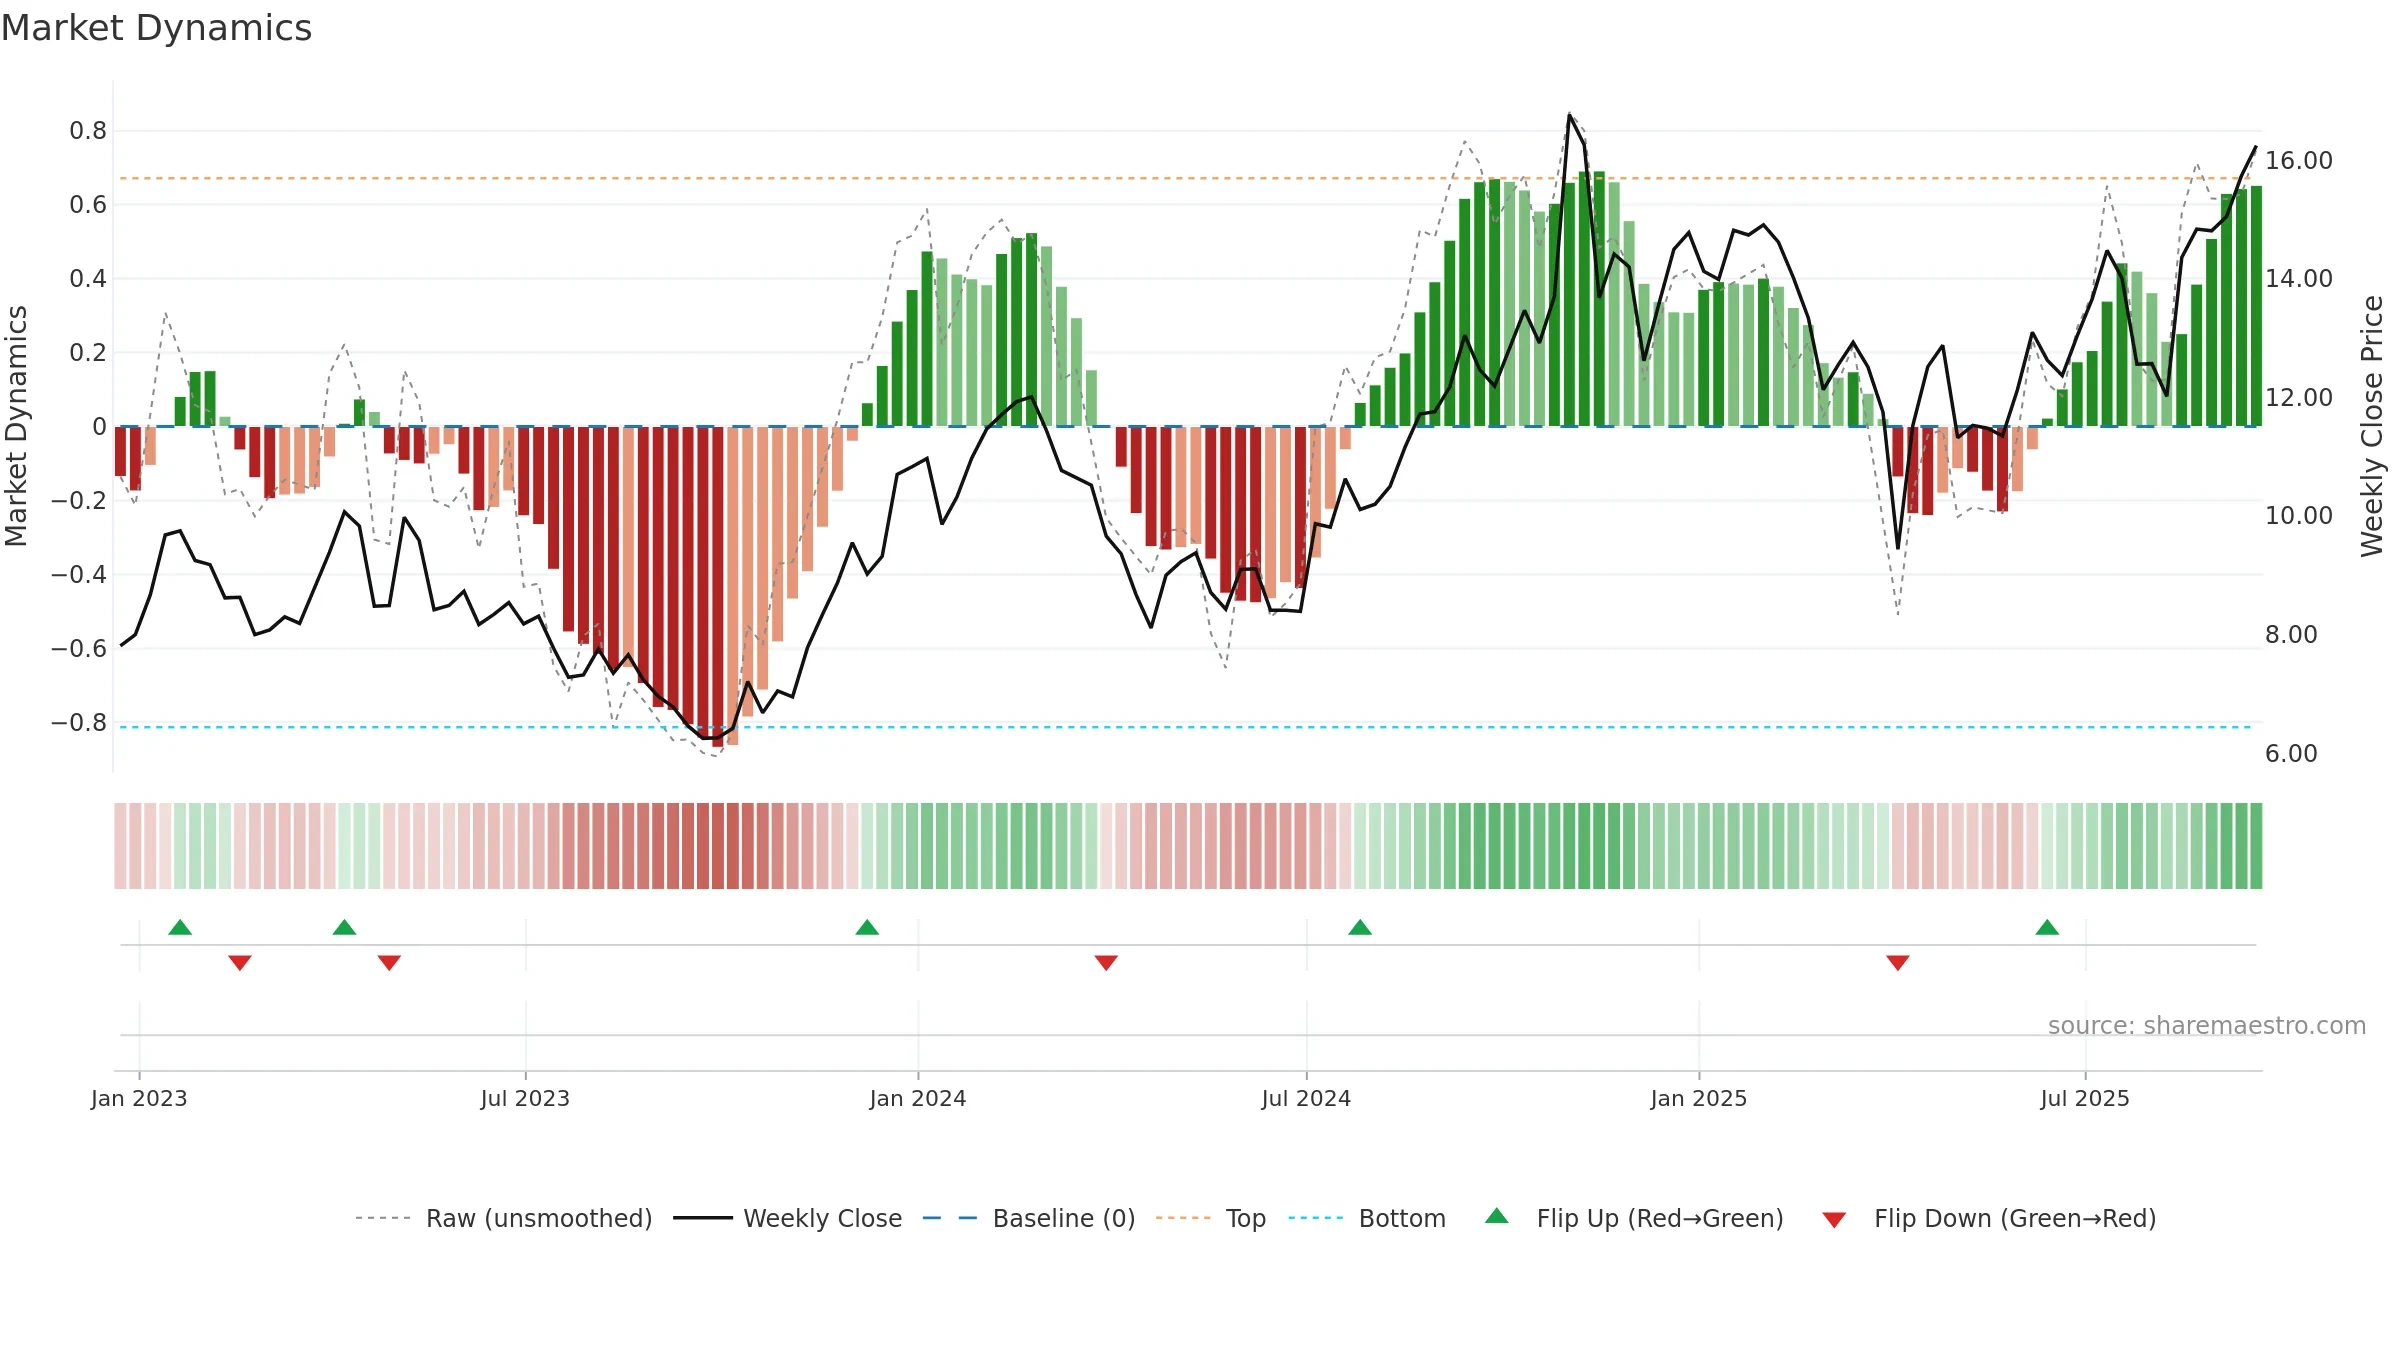
Task: Toggle the Flip Down (Green→Red) legend entry
Action: 1988,1218
